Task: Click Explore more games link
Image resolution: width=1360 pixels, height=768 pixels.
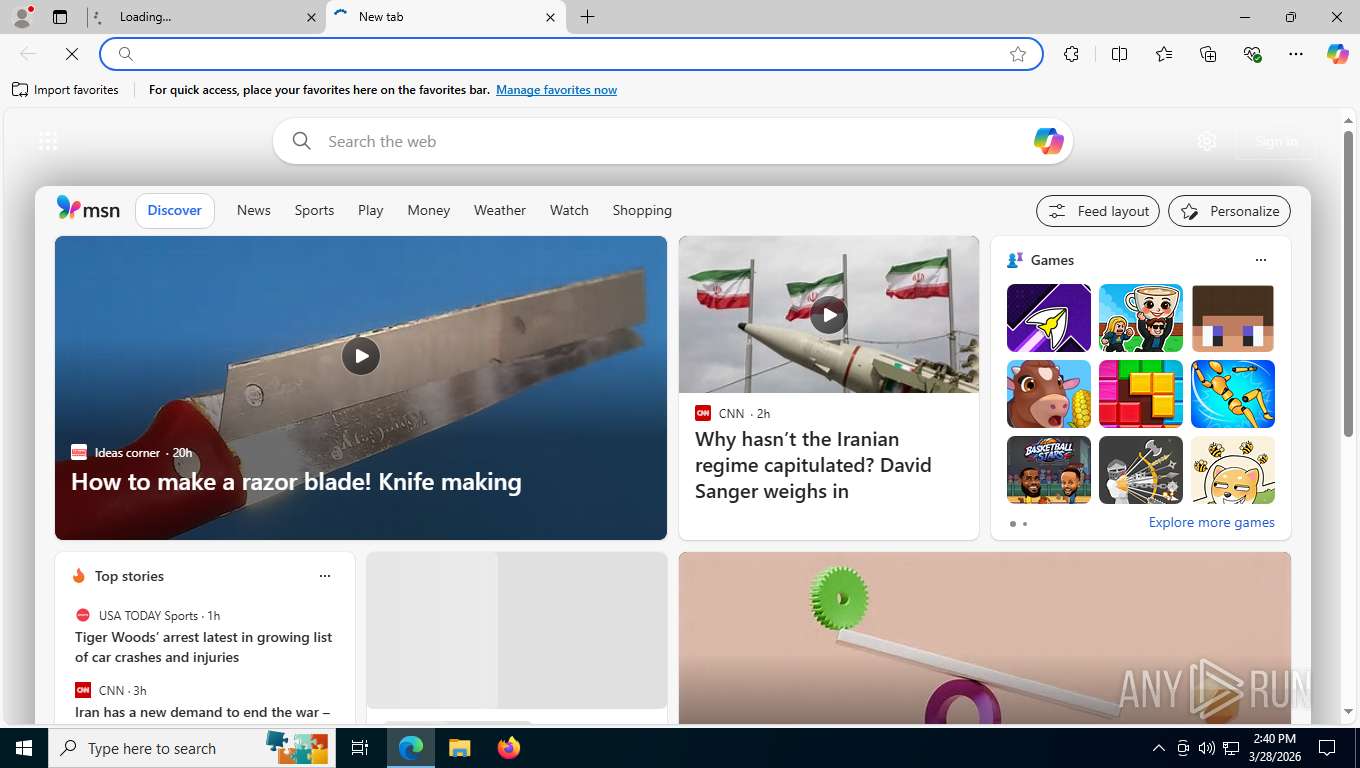Action: (1211, 522)
